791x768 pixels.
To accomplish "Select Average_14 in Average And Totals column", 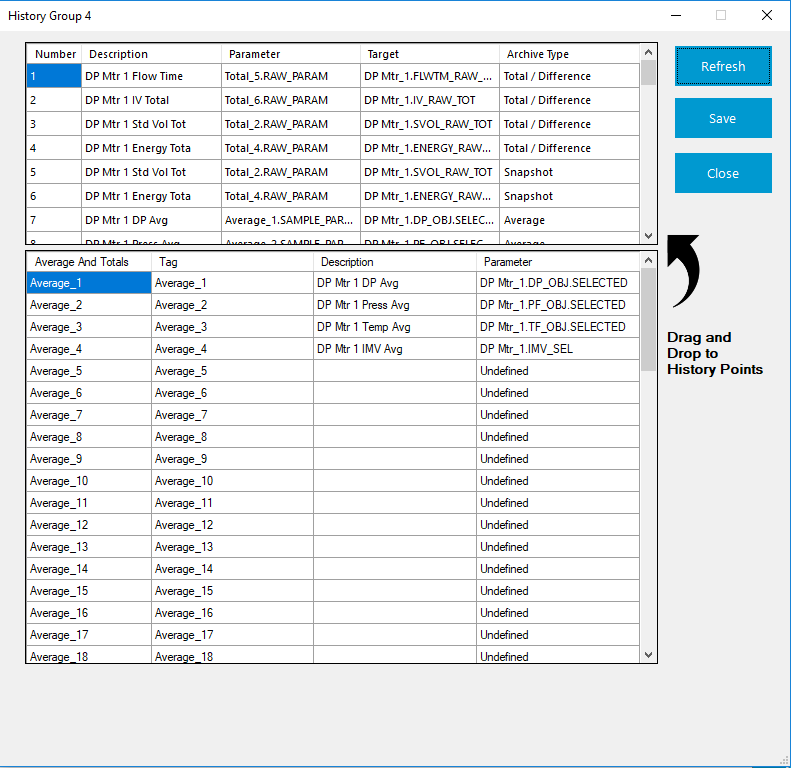I will [x=89, y=569].
